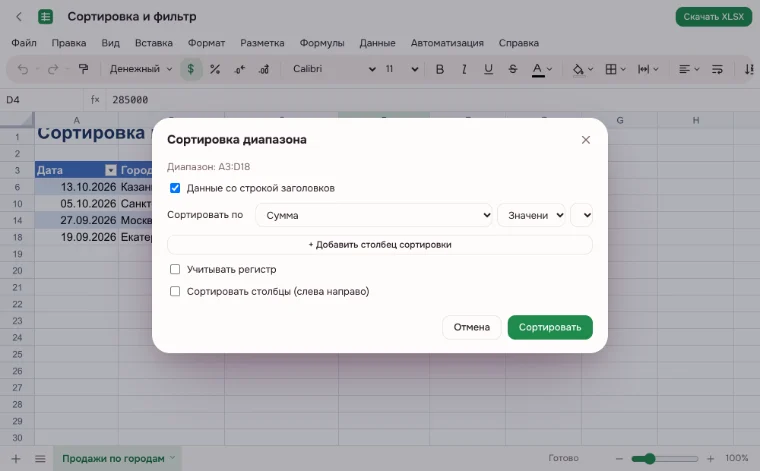
Task: Click the fx function icon
Action: click(95, 99)
